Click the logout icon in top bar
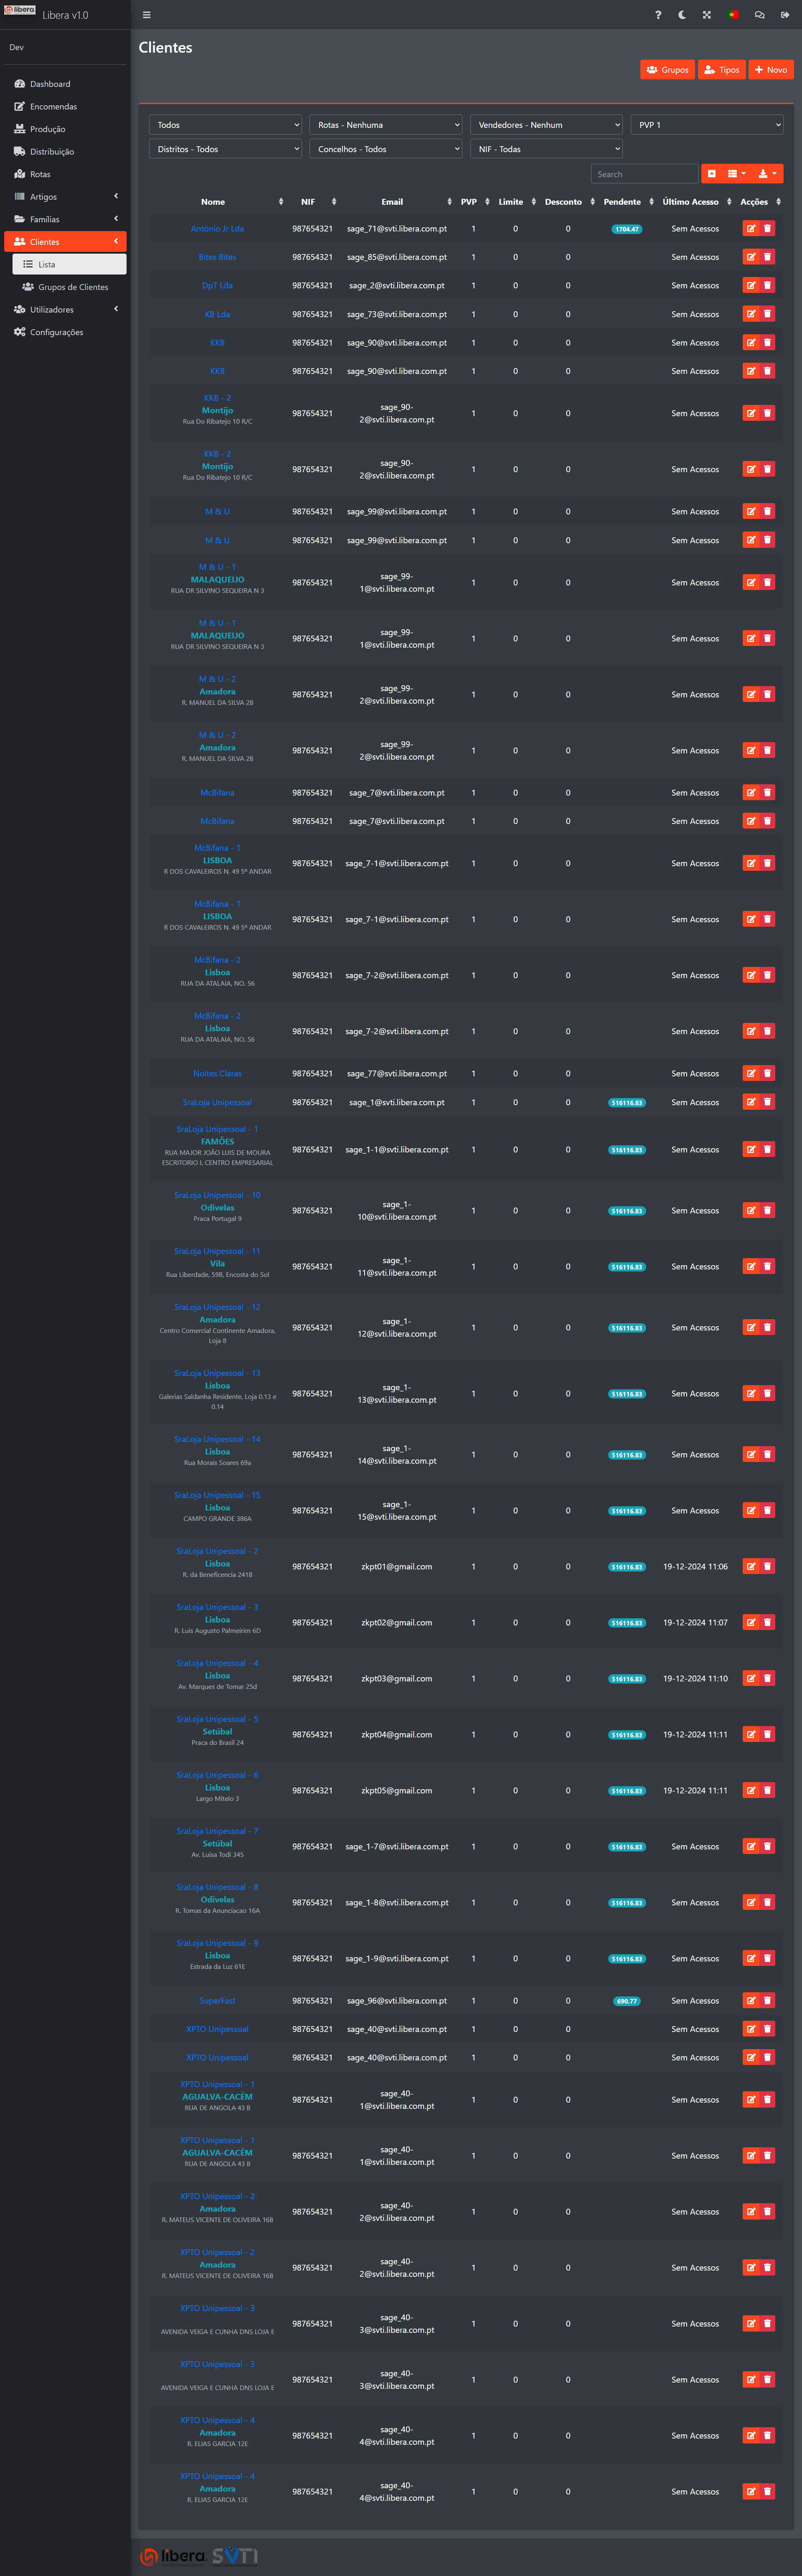802x2576 pixels. pyautogui.click(x=785, y=15)
